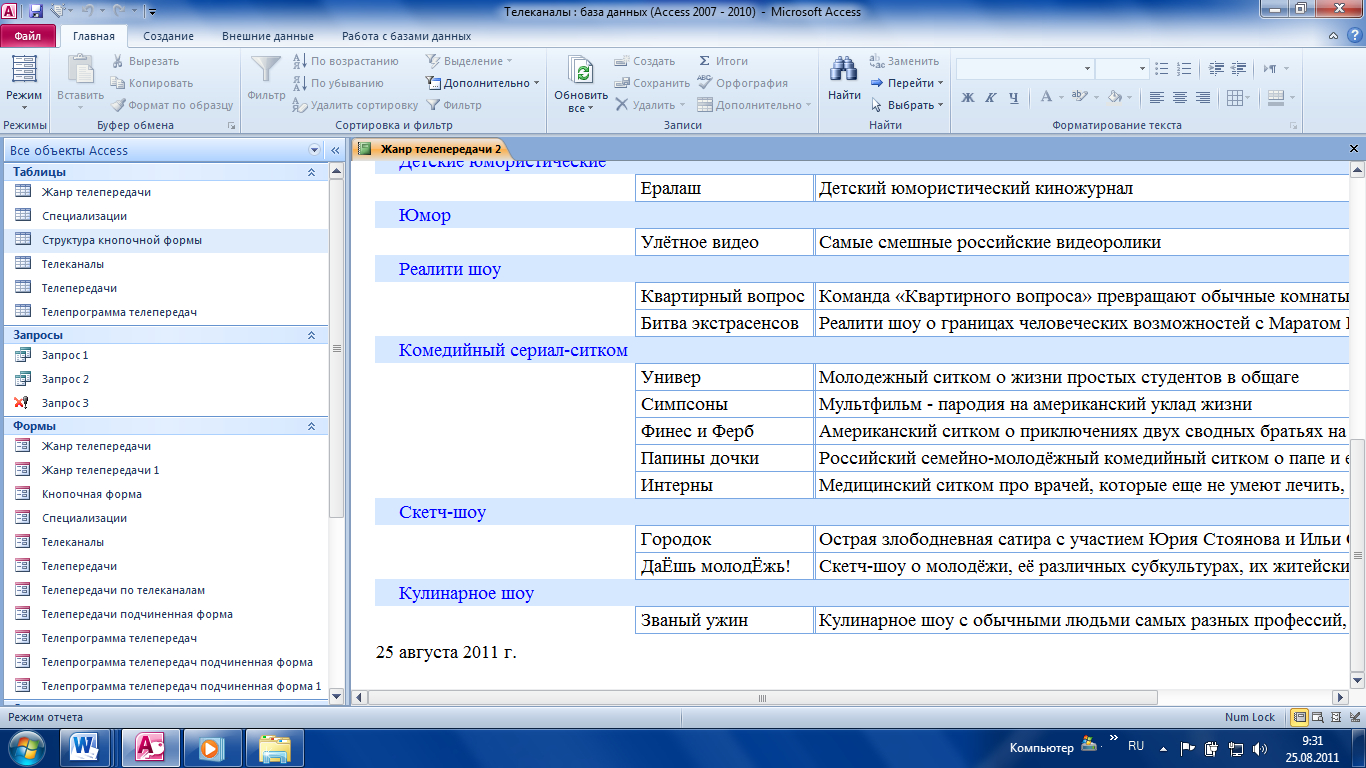Toggle italic К formatting
Image resolution: width=1366 pixels, height=768 pixels.
click(991, 98)
